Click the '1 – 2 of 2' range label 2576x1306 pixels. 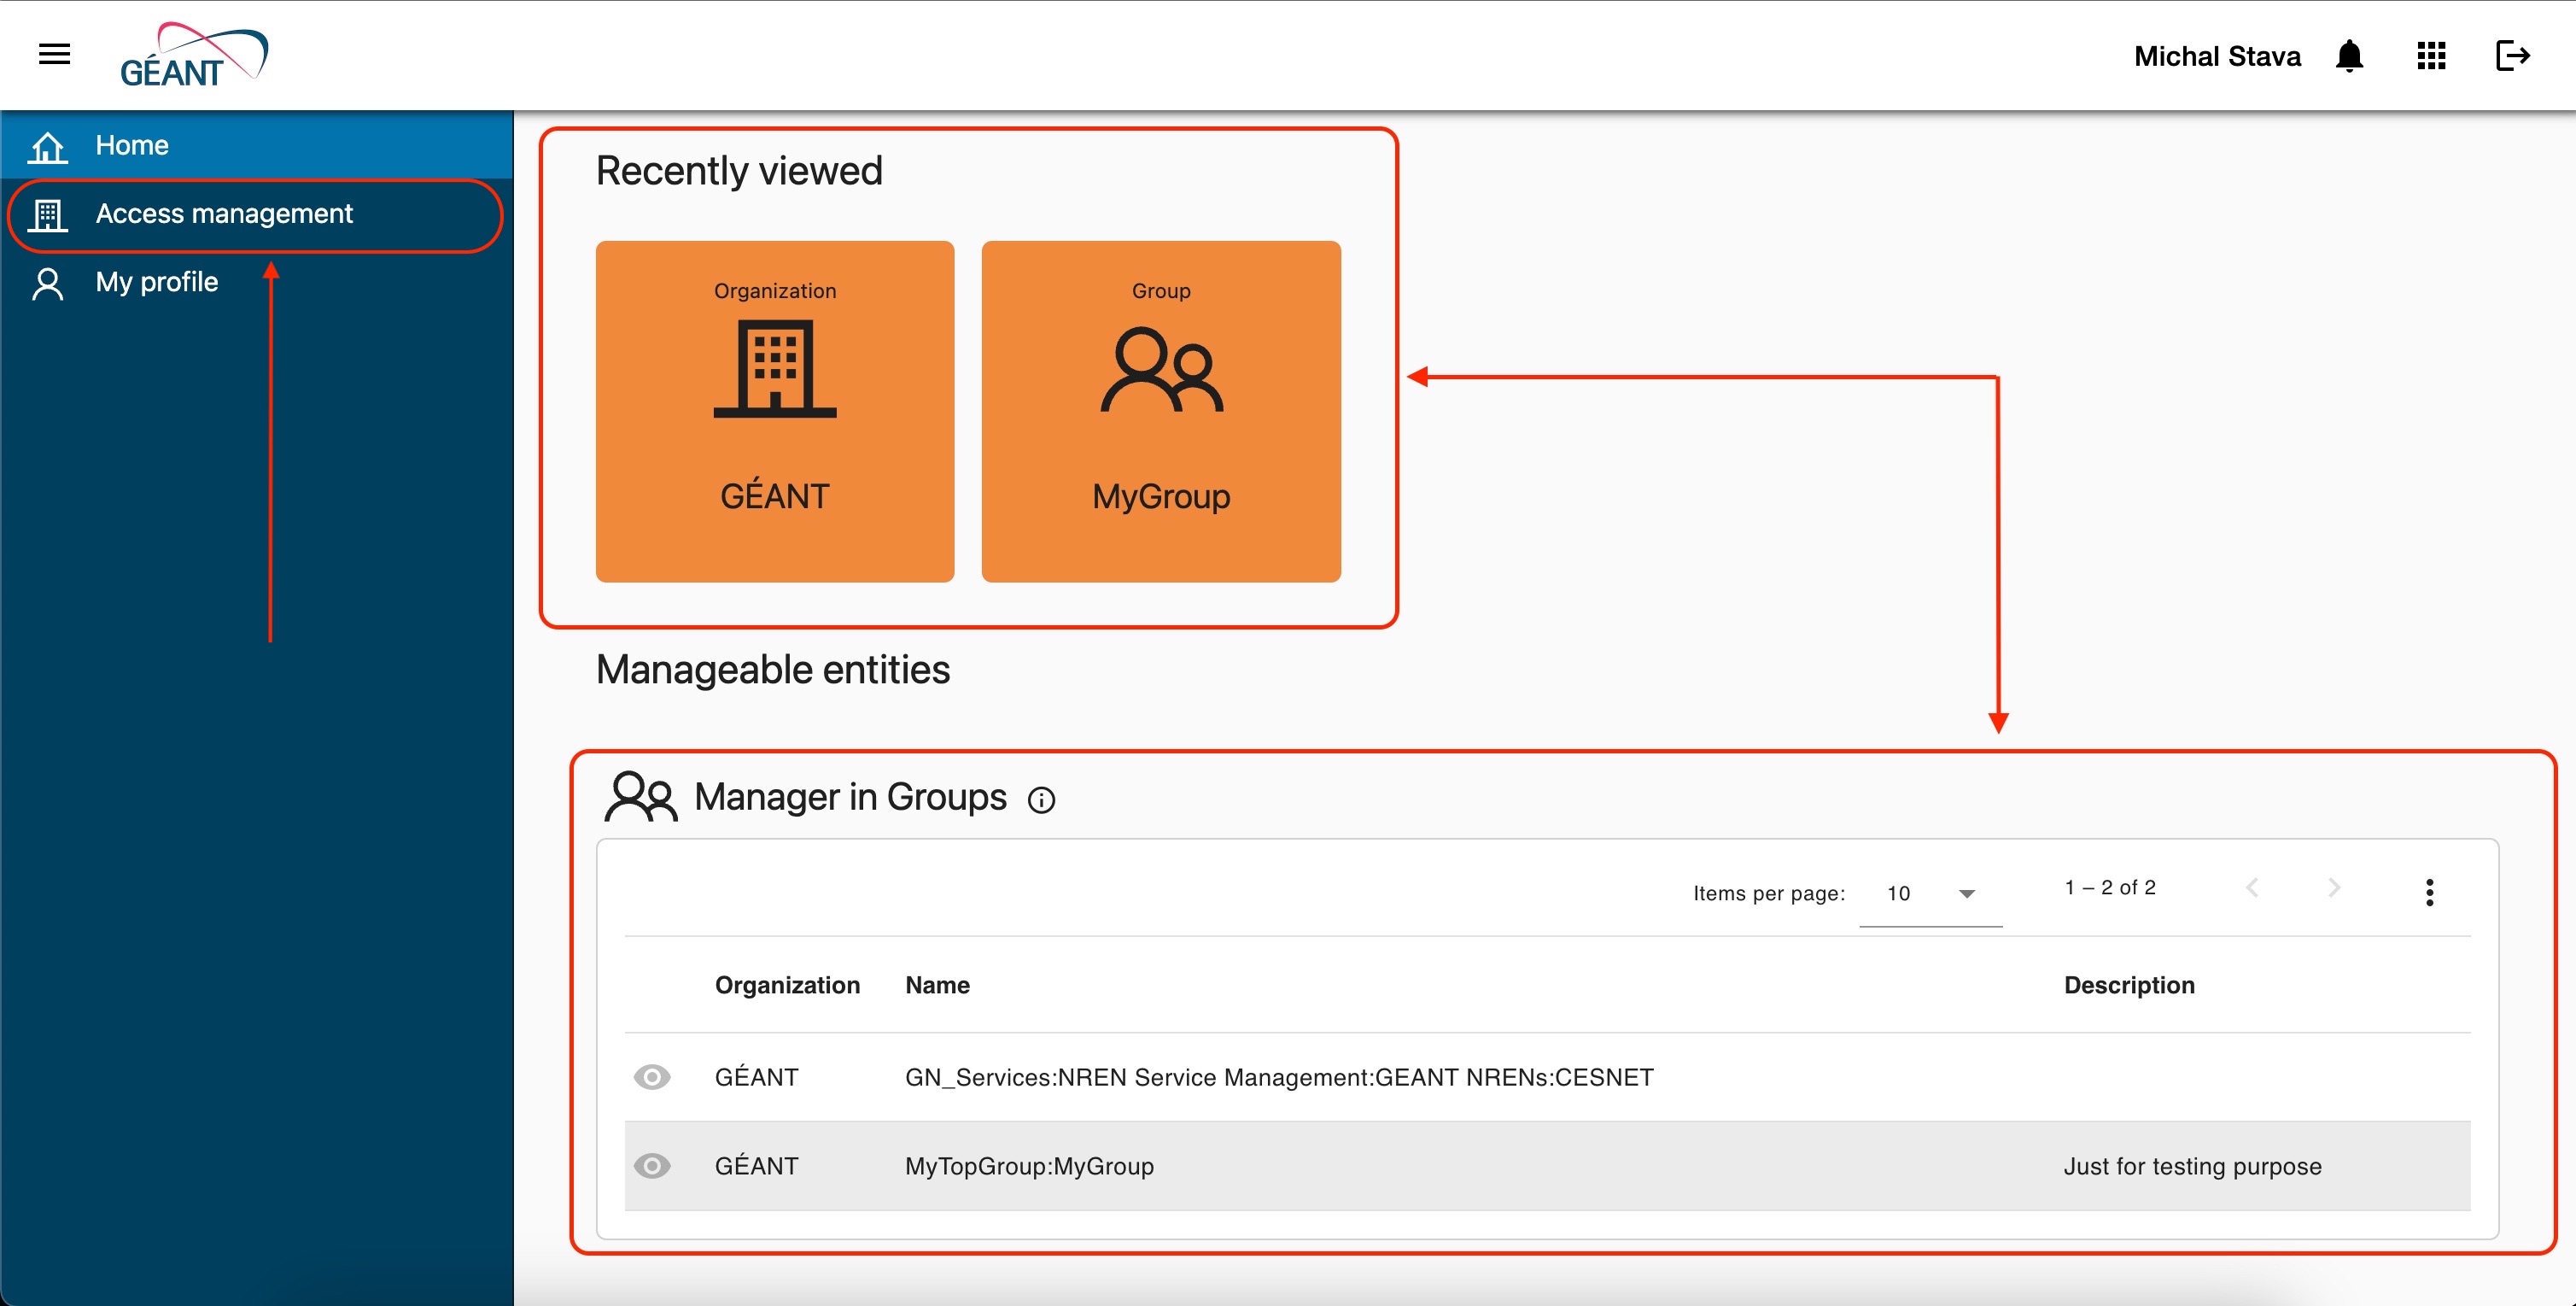(2110, 888)
